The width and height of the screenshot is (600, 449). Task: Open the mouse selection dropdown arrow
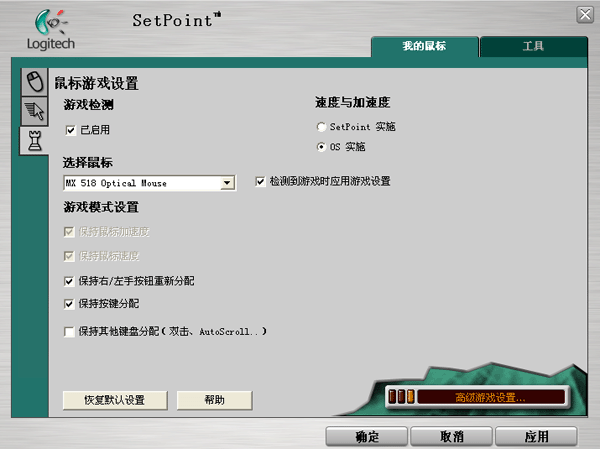tap(227, 183)
